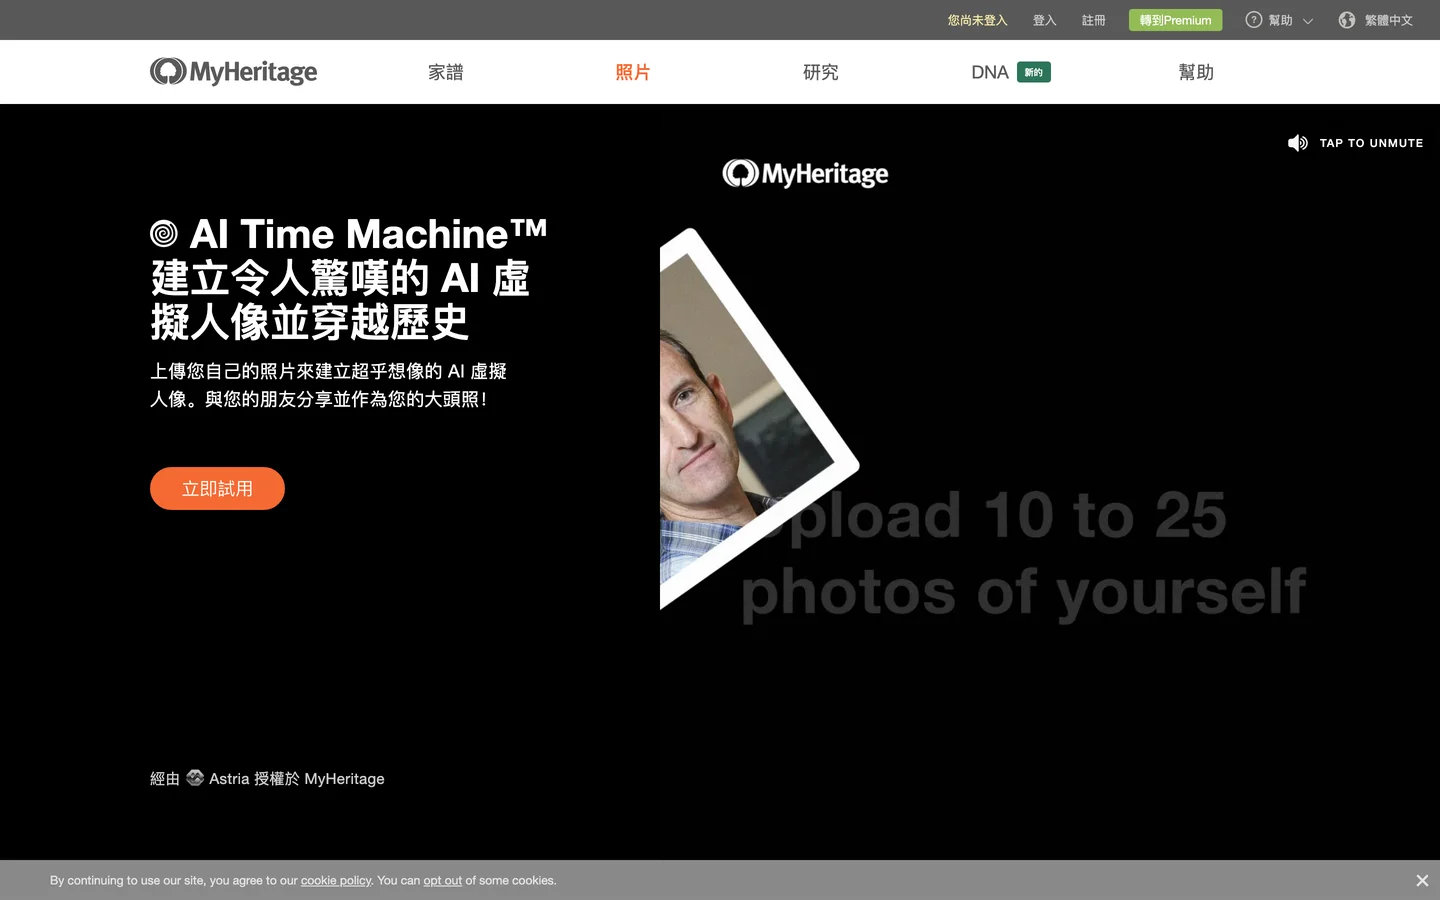1440x900 pixels.
Task: Open the 家譜 menu
Action: (x=446, y=72)
